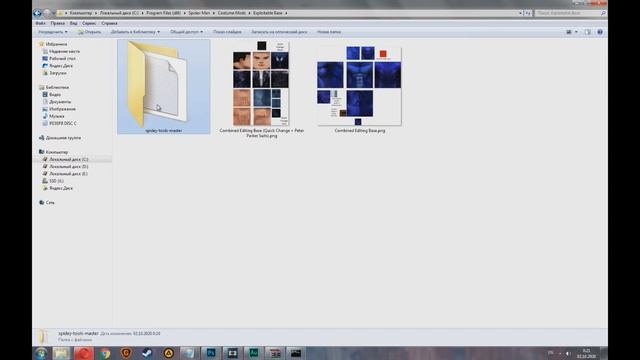Image resolution: width=640 pixels, height=360 pixels.
Task: Open Steam from the taskbar
Action: point(147,353)
